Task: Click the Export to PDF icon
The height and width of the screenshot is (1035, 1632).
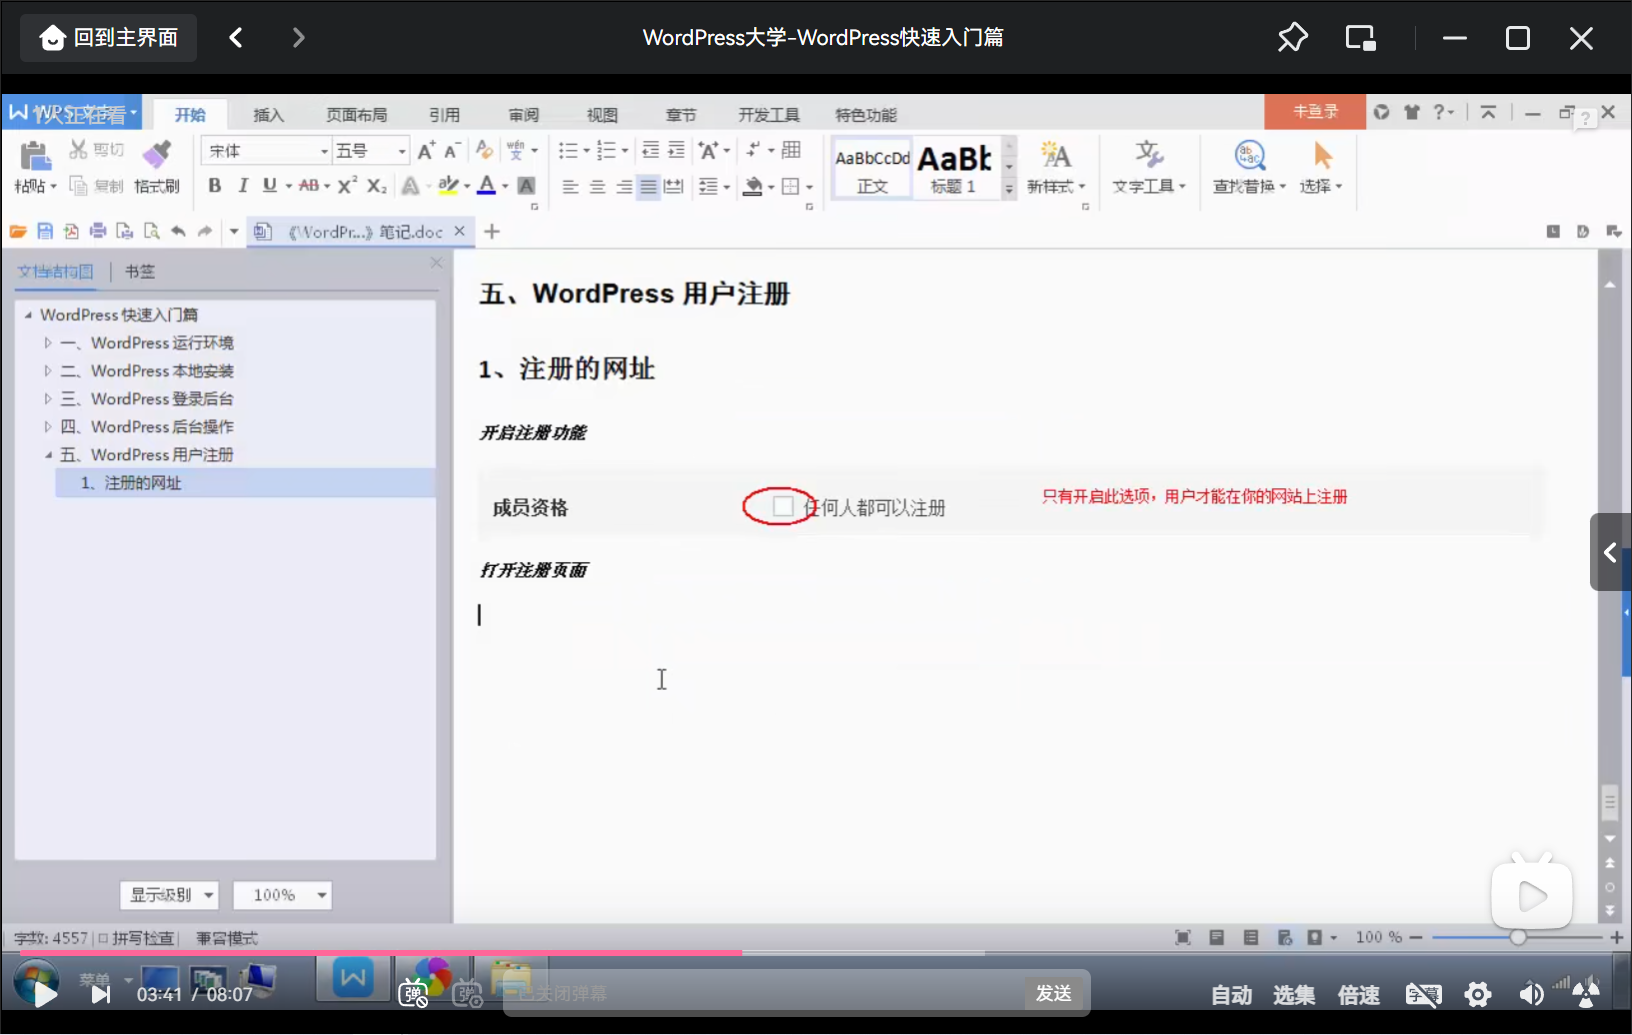Action: click(71, 232)
